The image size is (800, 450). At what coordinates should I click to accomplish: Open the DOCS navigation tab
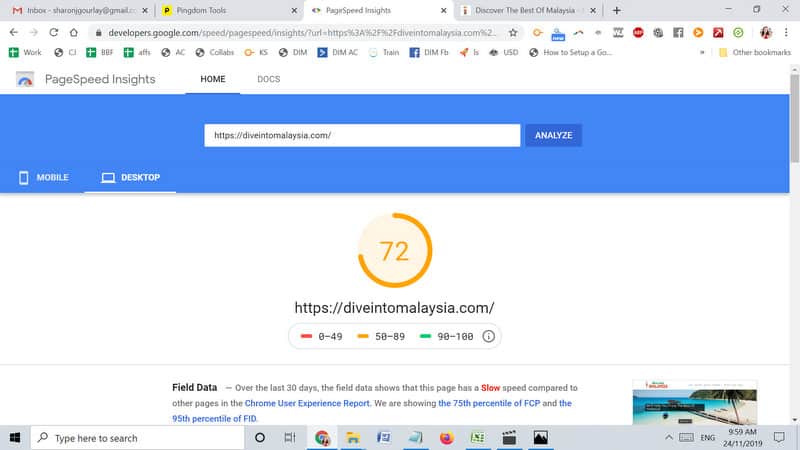pos(268,79)
